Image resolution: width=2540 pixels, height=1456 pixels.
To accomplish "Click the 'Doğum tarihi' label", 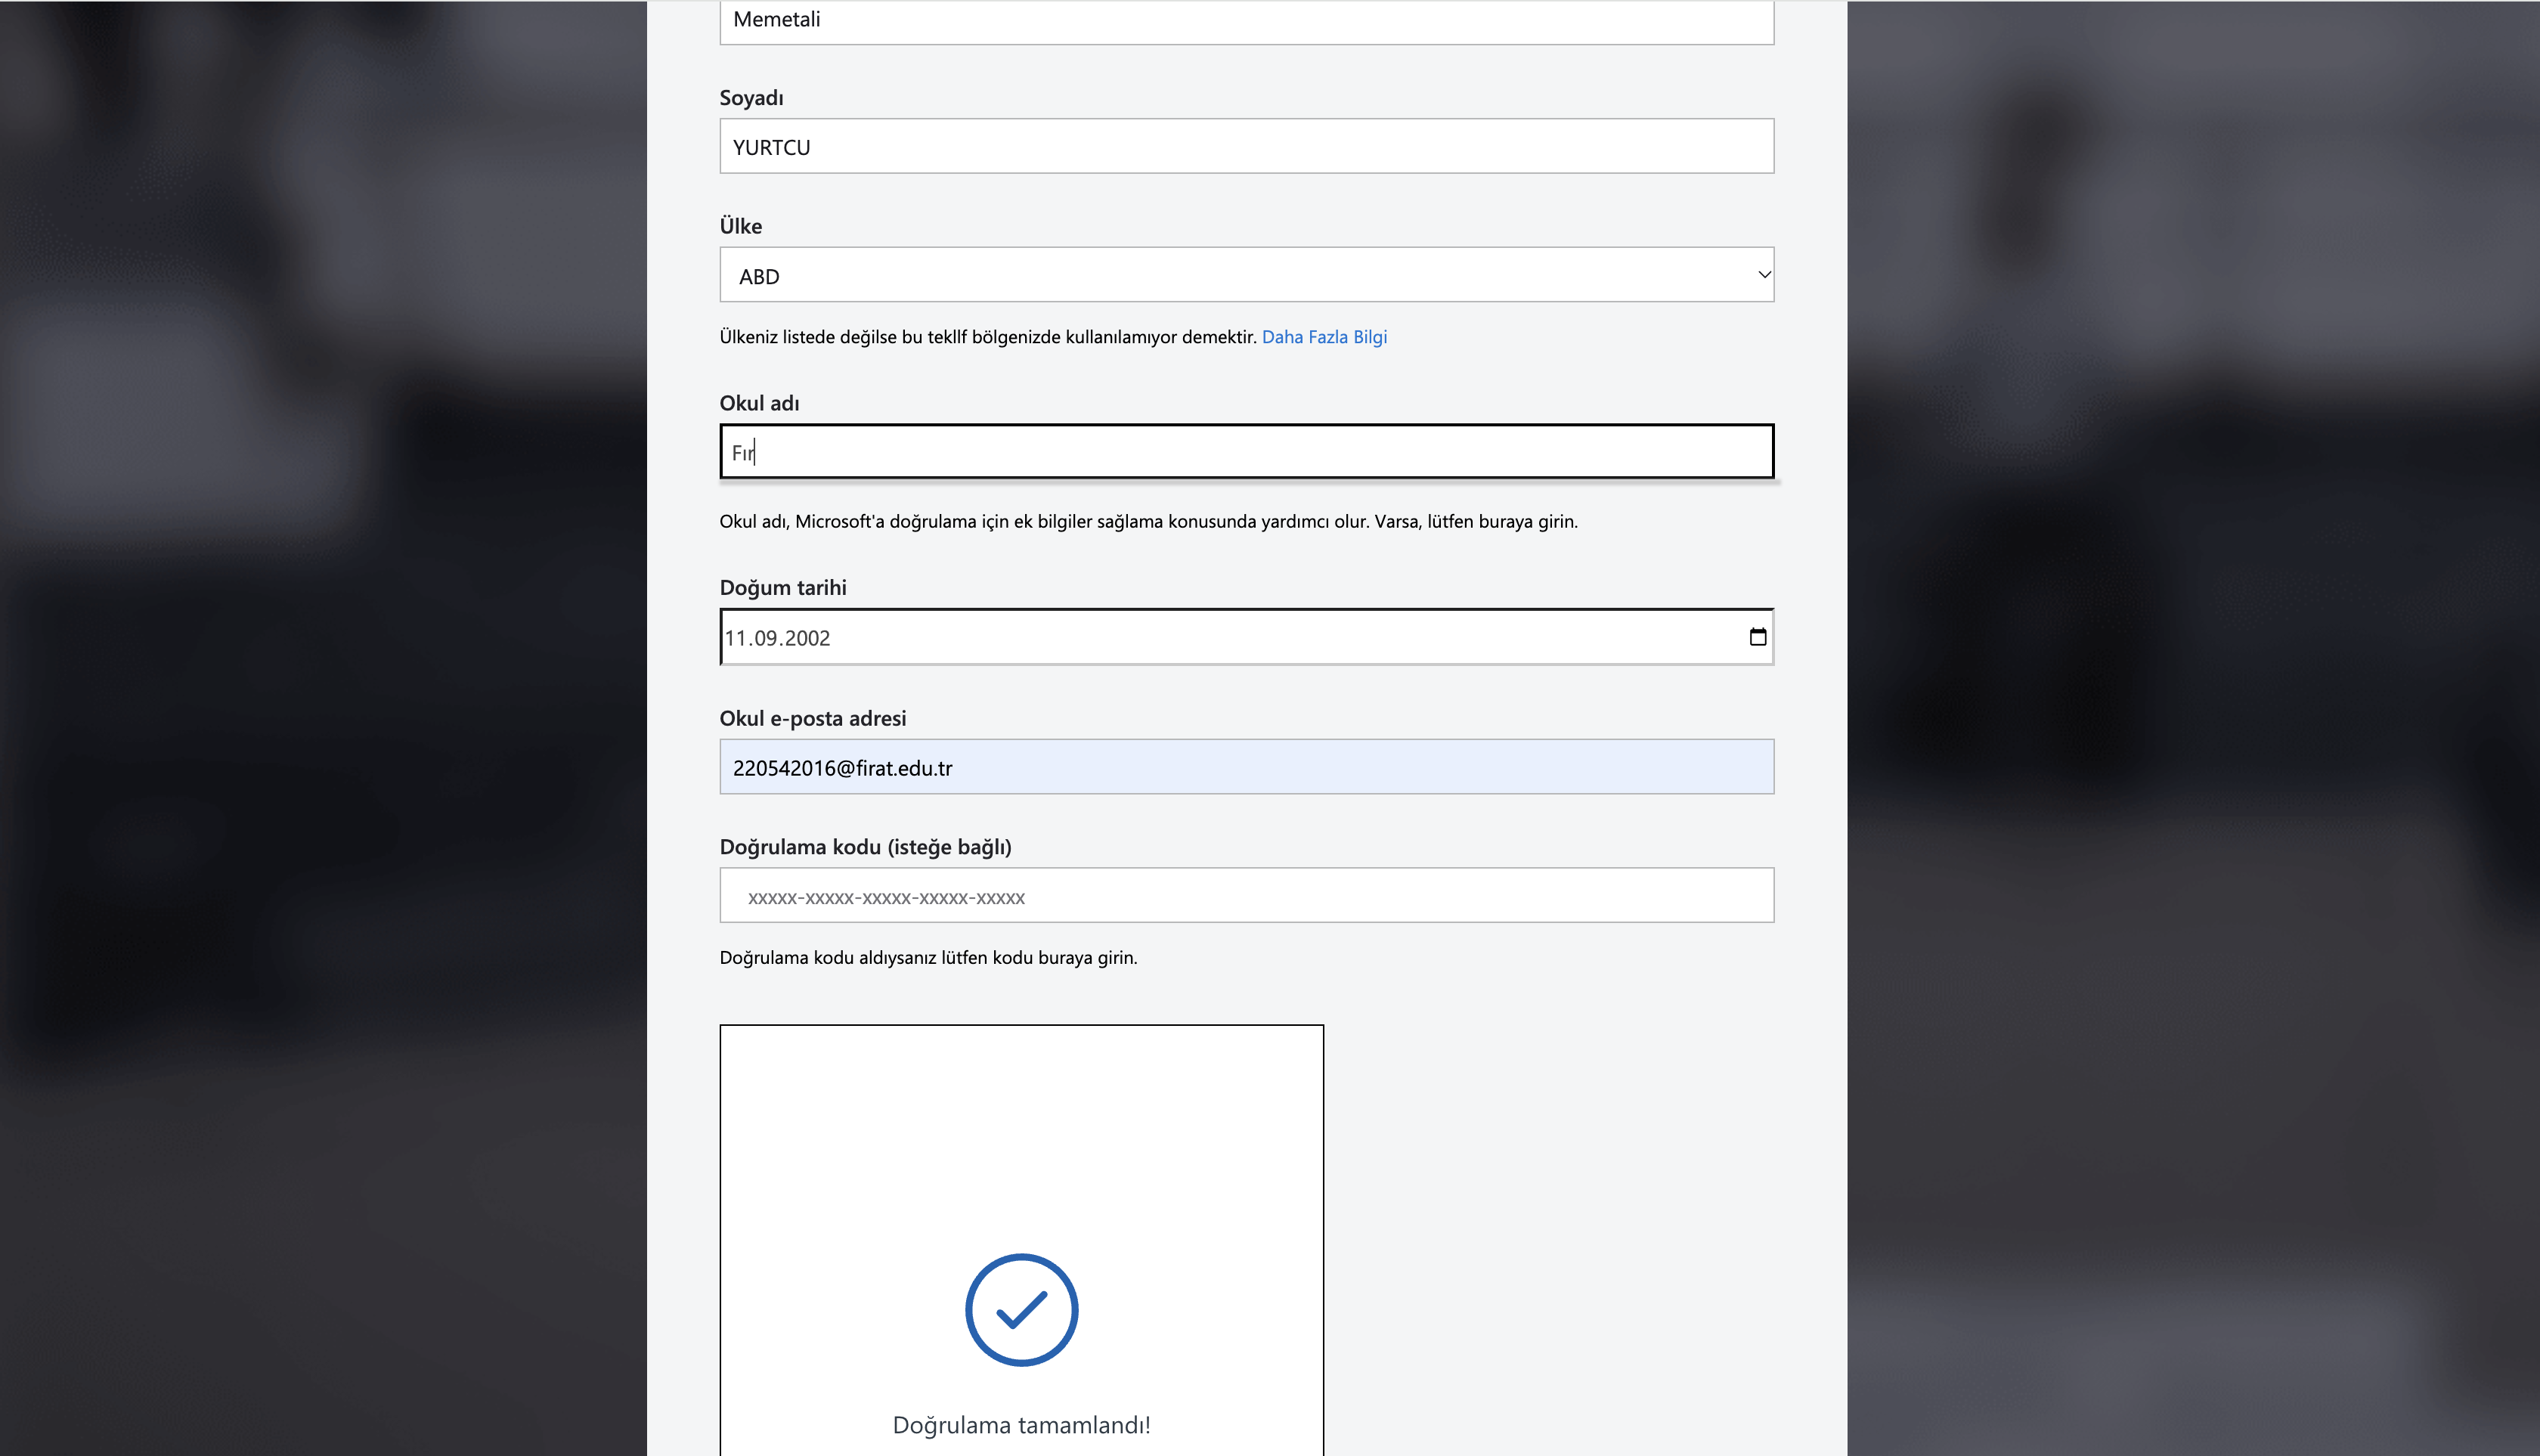I will click(783, 588).
